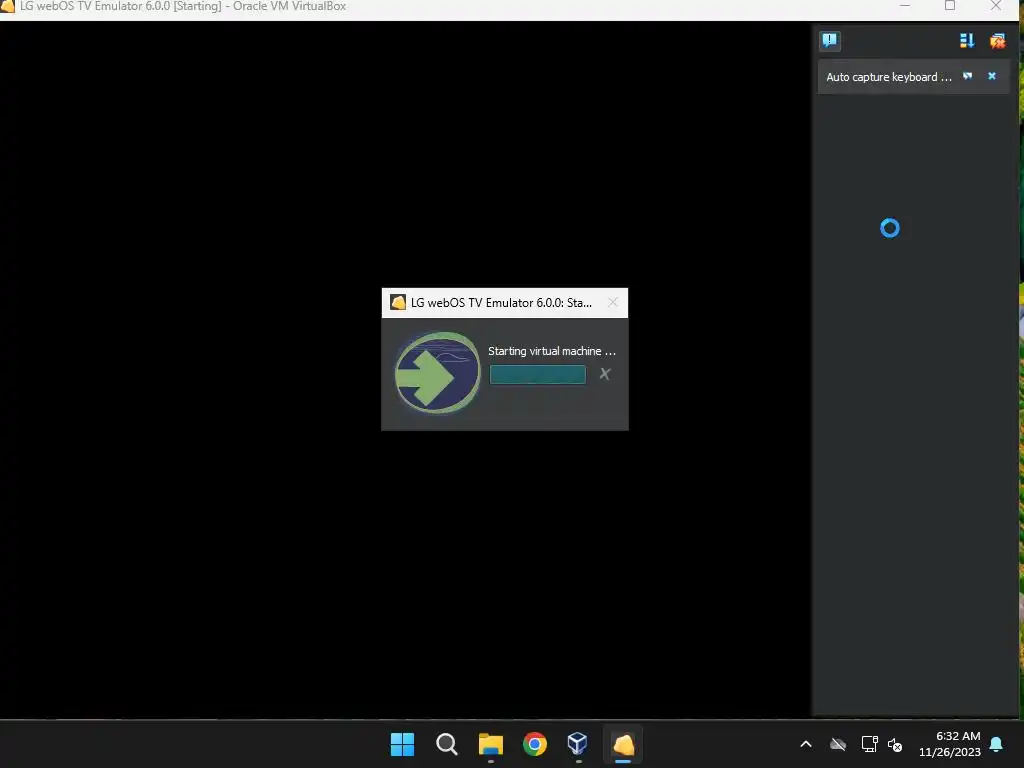Screen dimensions: 1024x768
Task: Click the VirtualBox window title icon
Action: coord(7,7)
